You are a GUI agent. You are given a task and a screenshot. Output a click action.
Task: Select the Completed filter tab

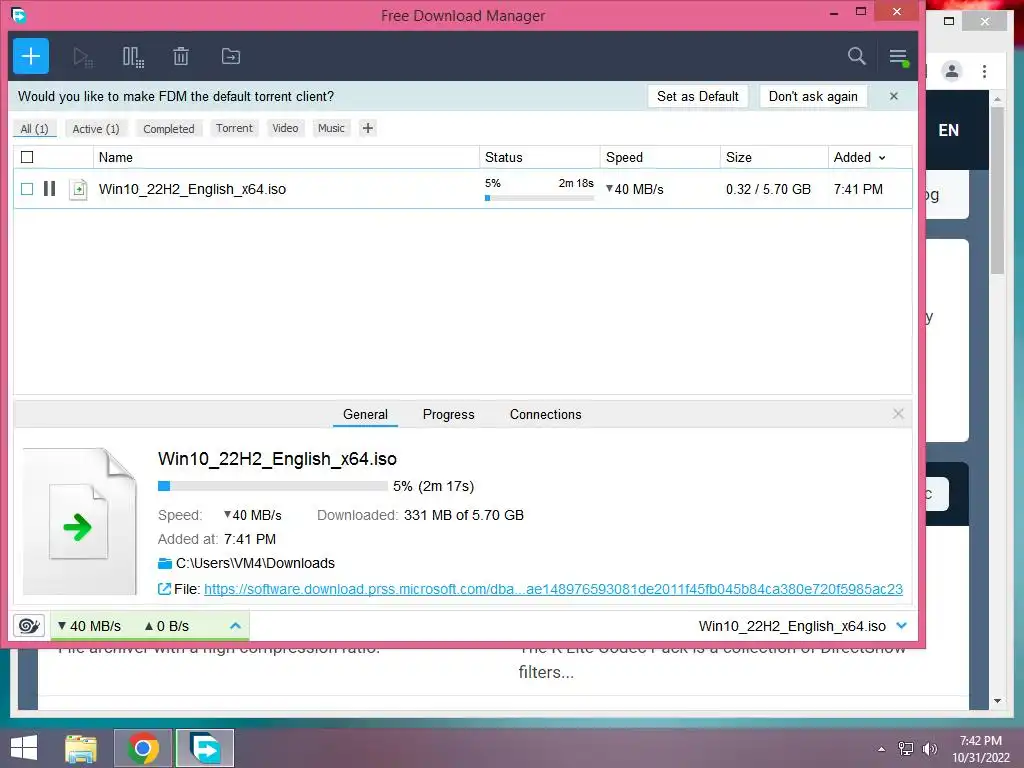pyautogui.click(x=168, y=129)
